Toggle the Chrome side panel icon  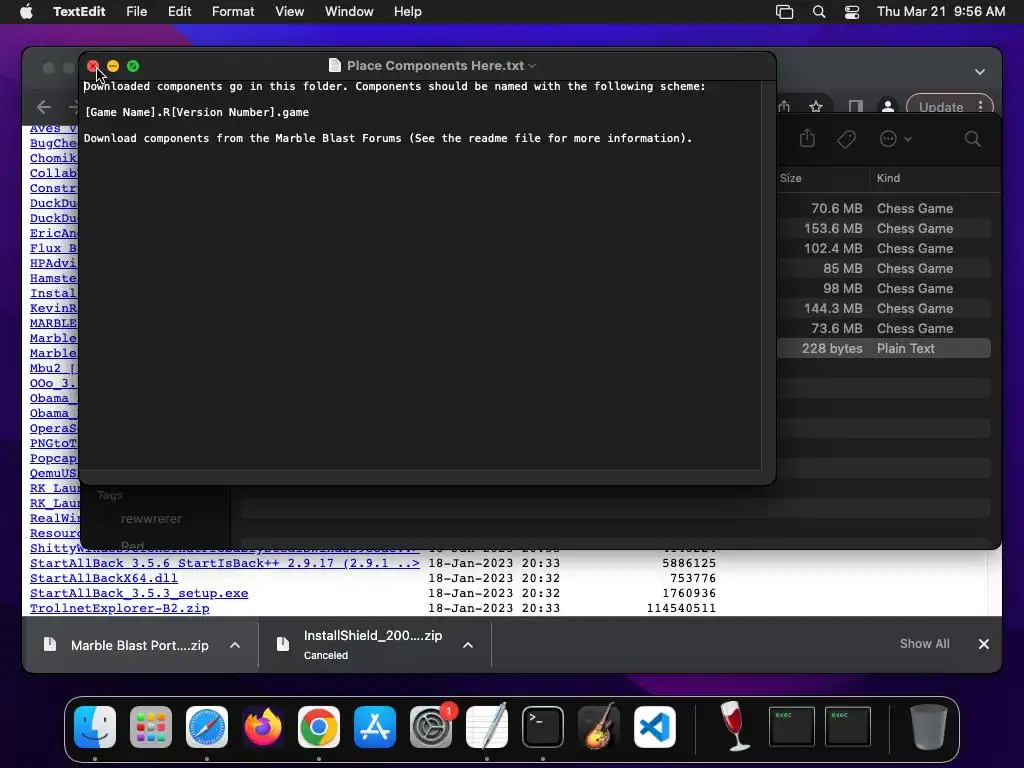(856, 107)
